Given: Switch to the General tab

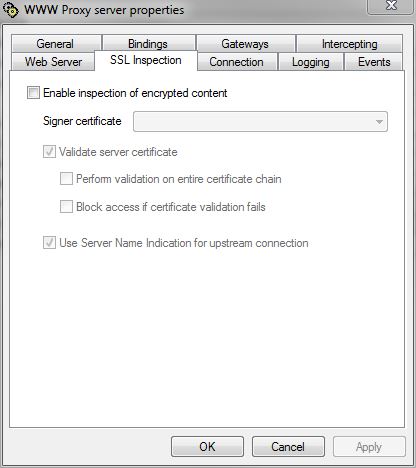Looking at the screenshot, I should point(56,43).
